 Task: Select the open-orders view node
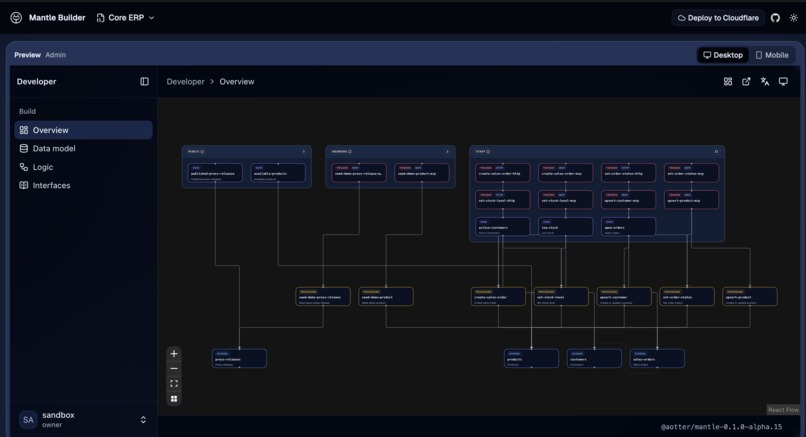[628, 227]
